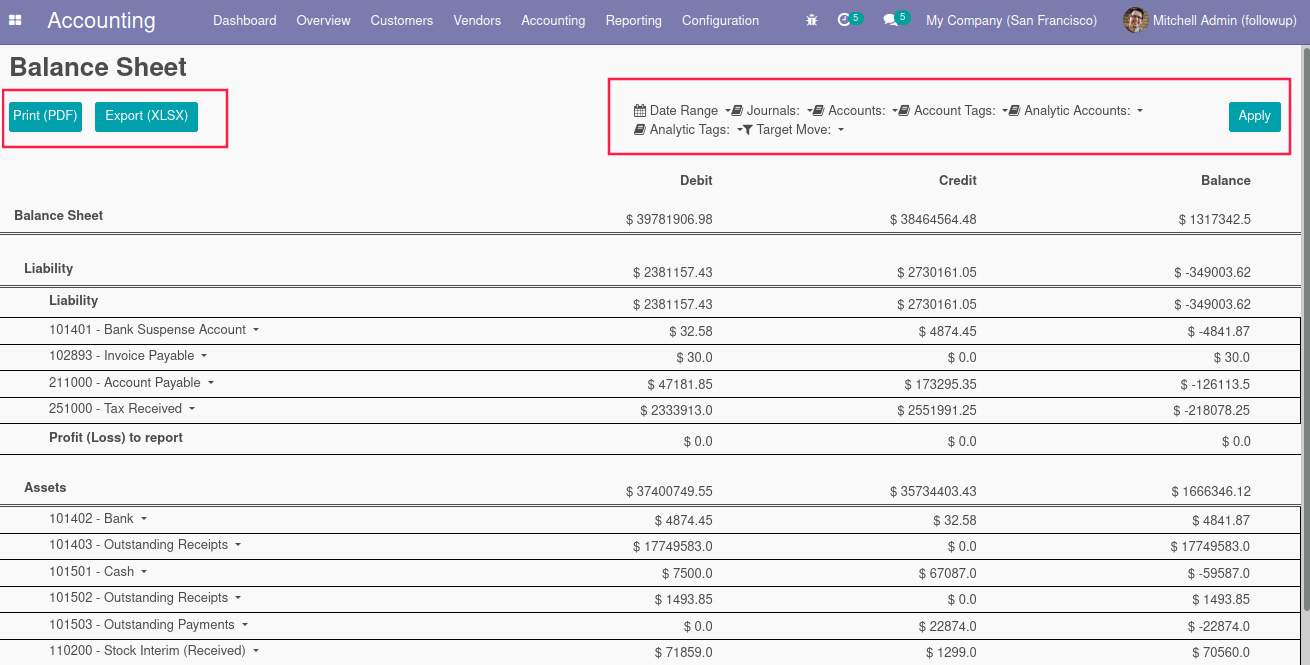The image size is (1310, 665).
Task: Open the Reporting menu
Action: (x=633, y=20)
